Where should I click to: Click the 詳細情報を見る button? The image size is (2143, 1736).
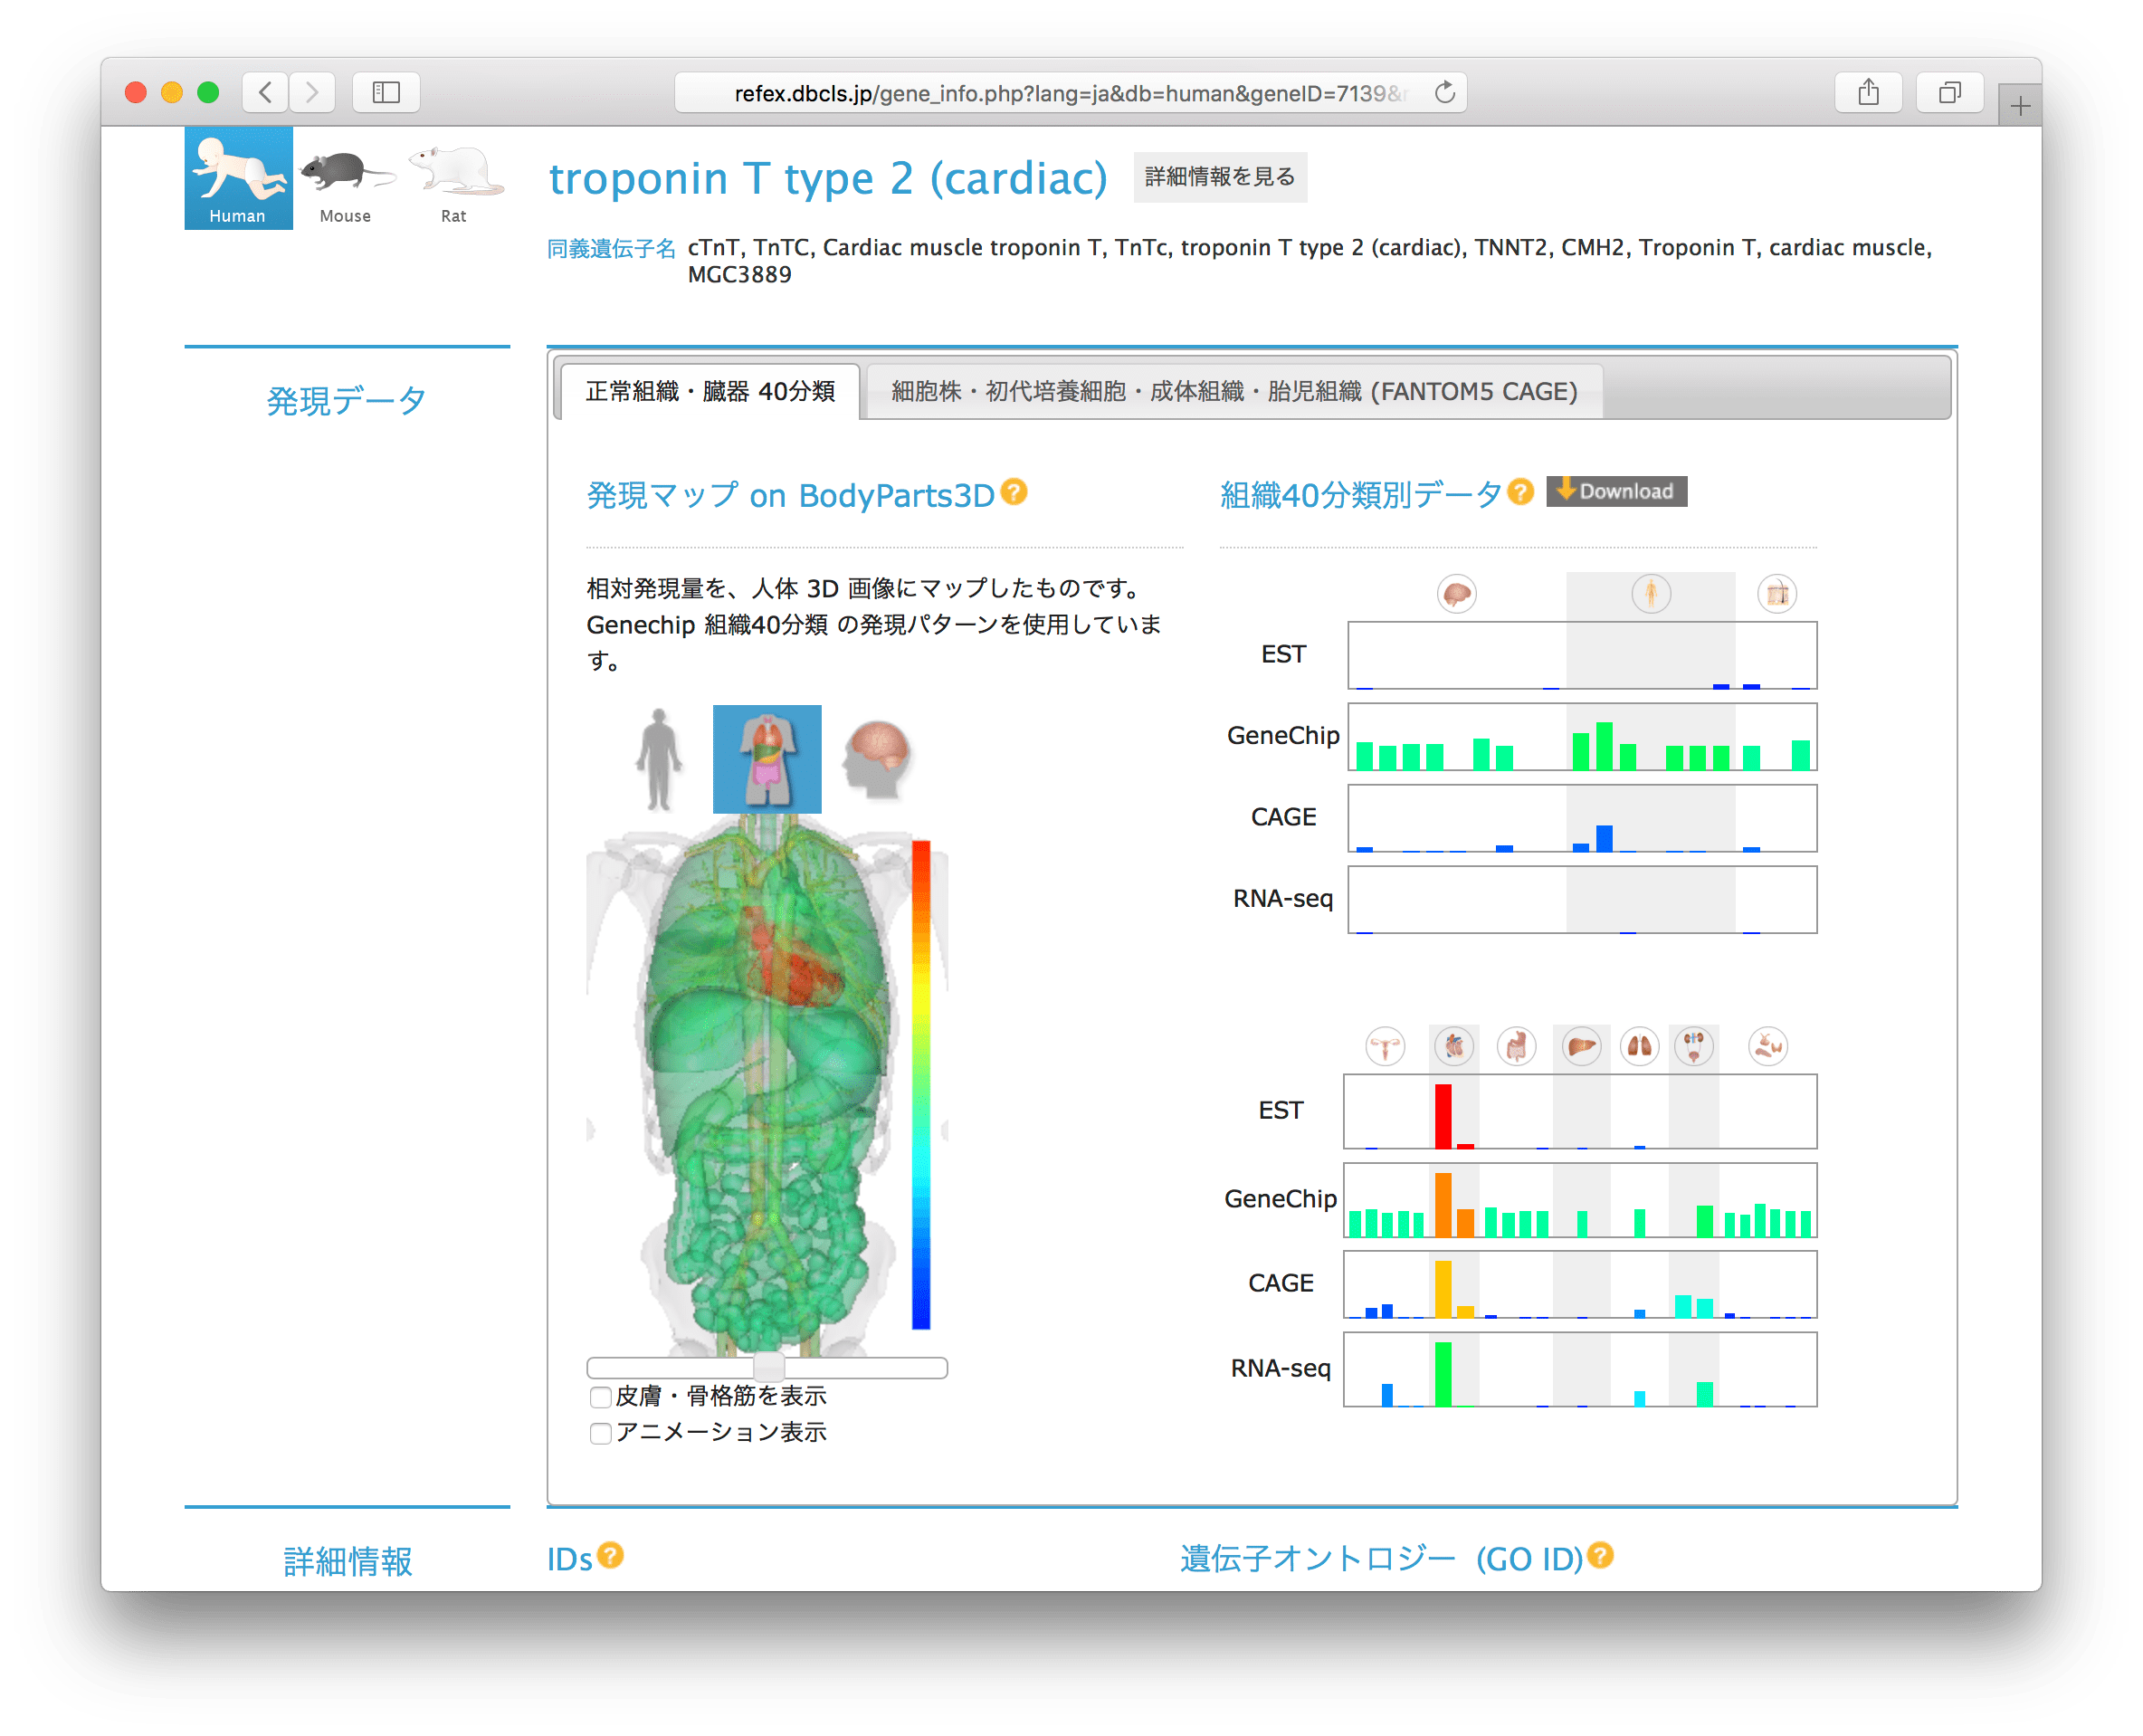pos(1219,177)
